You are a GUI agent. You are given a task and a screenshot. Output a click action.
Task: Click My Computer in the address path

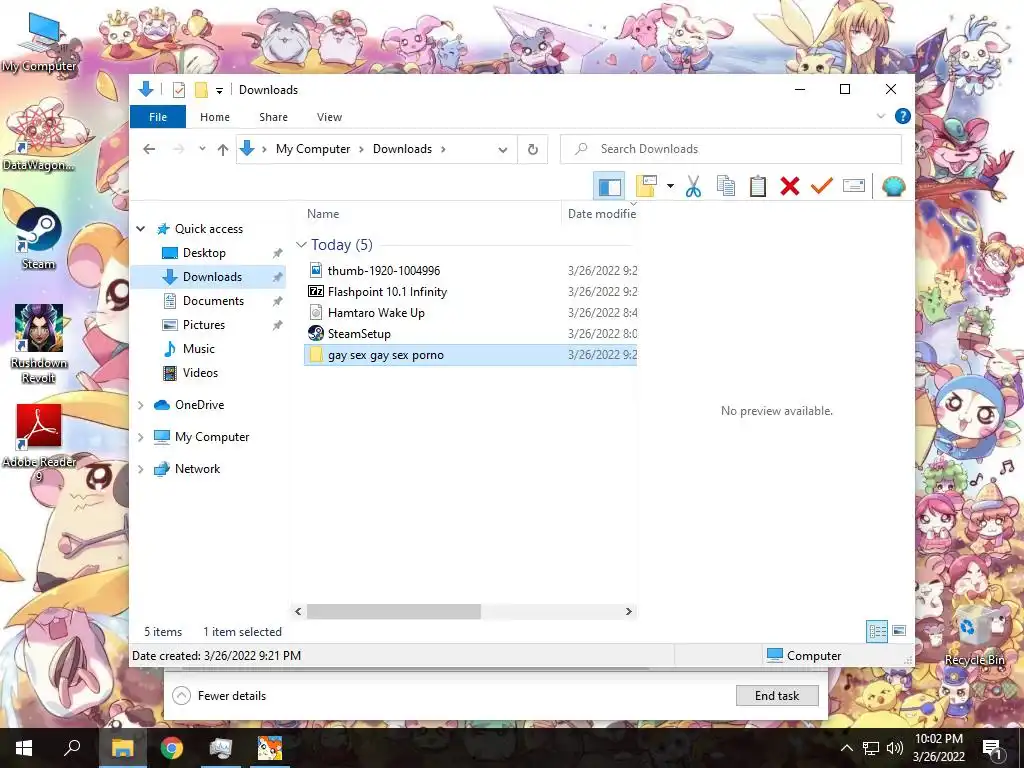pos(313,149)
